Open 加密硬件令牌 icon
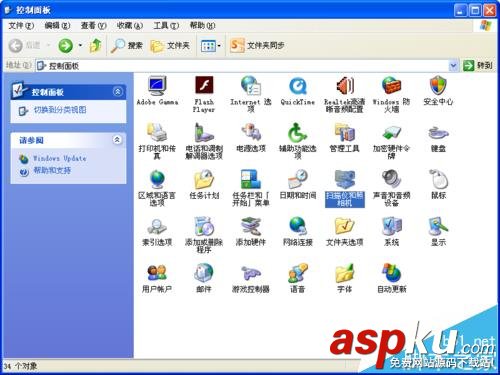 (391, 133)
